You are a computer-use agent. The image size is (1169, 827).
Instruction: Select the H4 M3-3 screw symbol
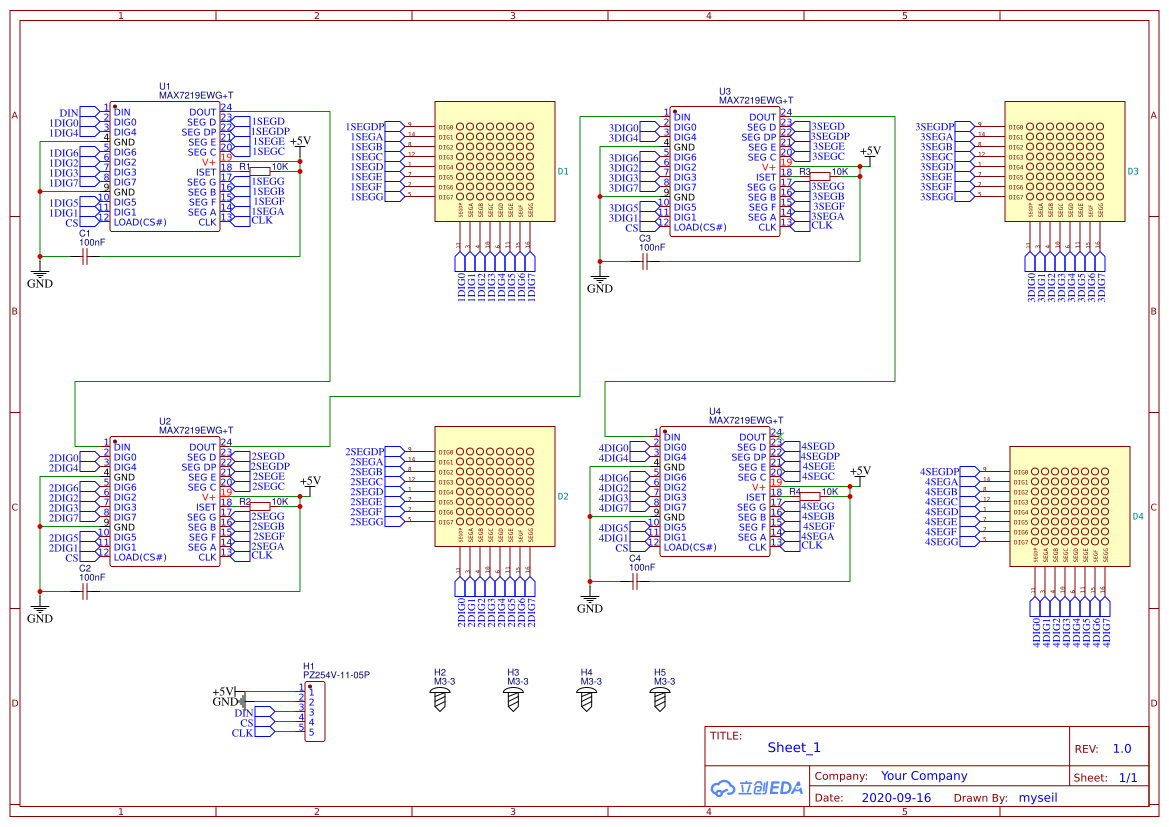point(587,699)
